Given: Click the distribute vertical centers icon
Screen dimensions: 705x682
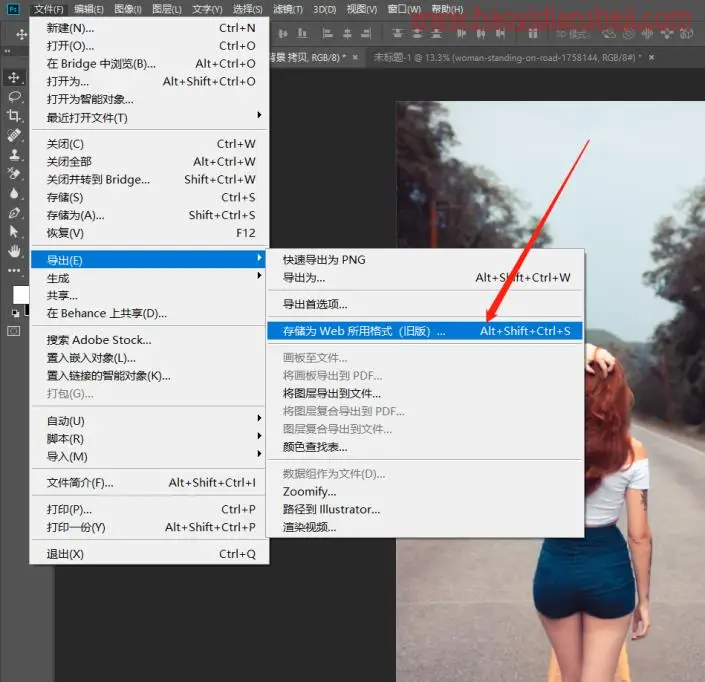Looking at the screenshot, I should click(417, 33).
